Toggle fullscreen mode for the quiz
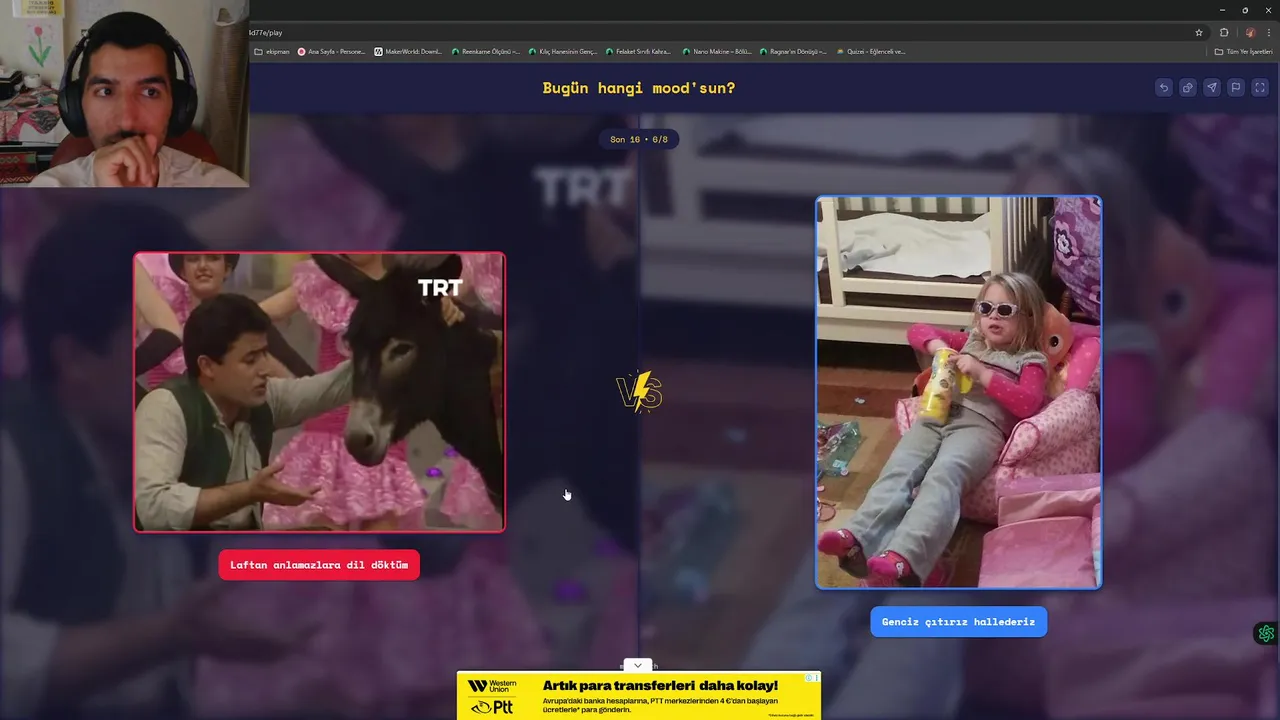Screen dimensions: 1280x720 1260,88
